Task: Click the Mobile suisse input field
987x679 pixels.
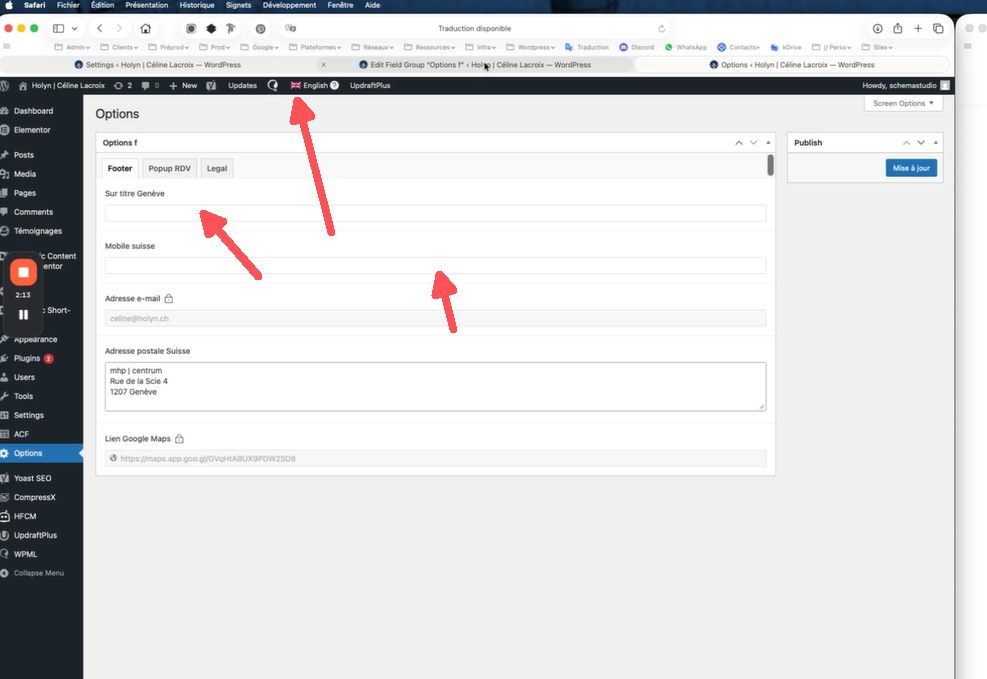Action: [435, 266]
